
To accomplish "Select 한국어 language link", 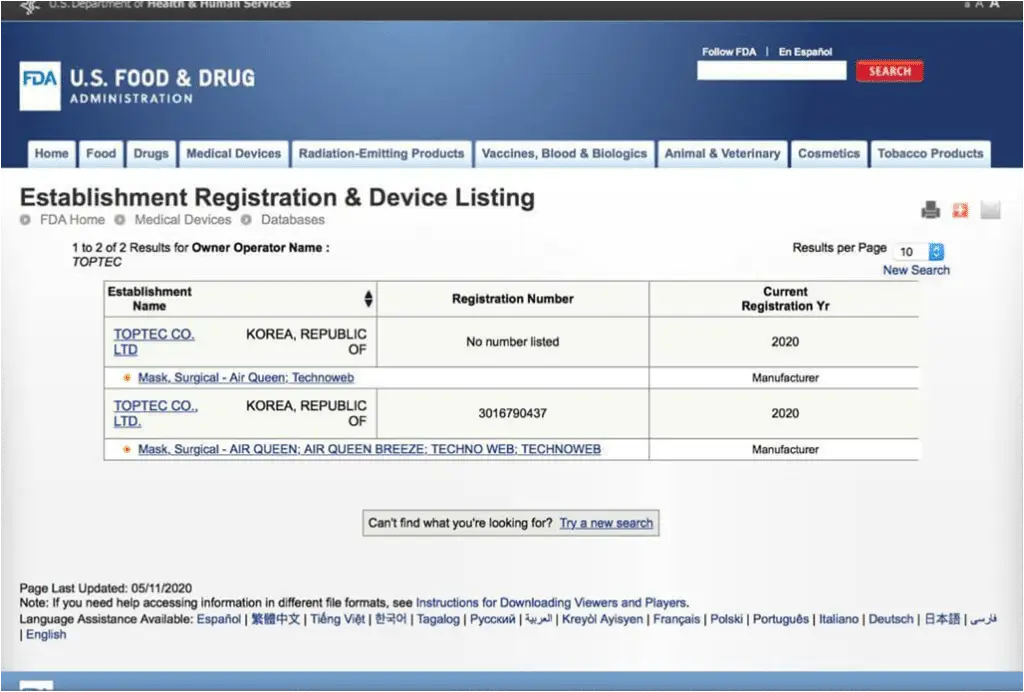I will [x=391, y=619].
